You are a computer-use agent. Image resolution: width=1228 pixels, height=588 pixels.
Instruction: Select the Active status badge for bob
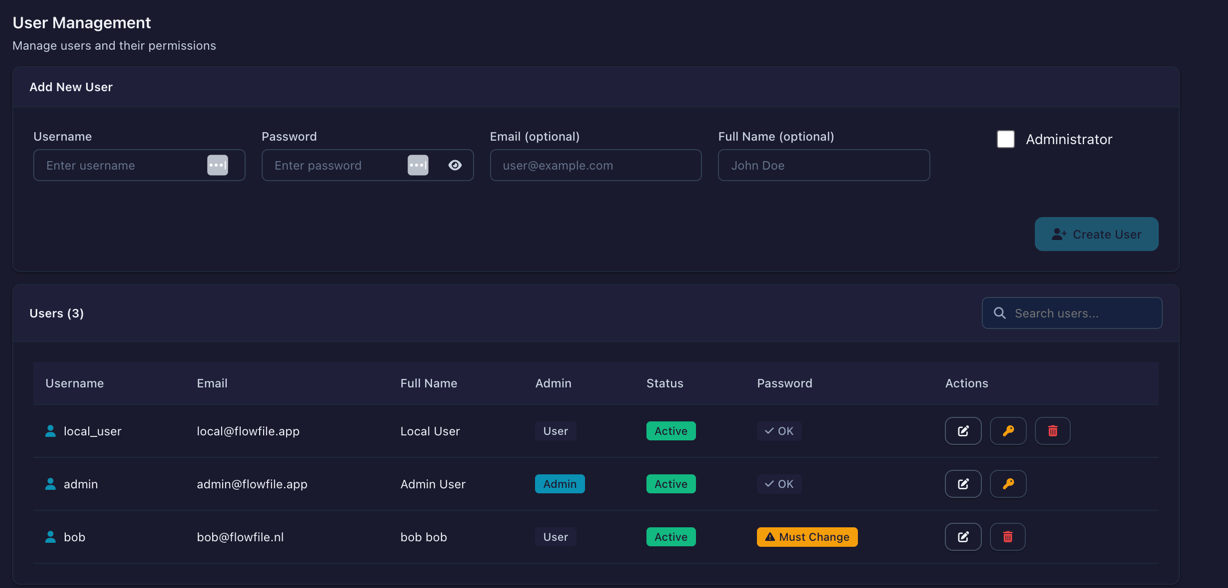point(671,536)
